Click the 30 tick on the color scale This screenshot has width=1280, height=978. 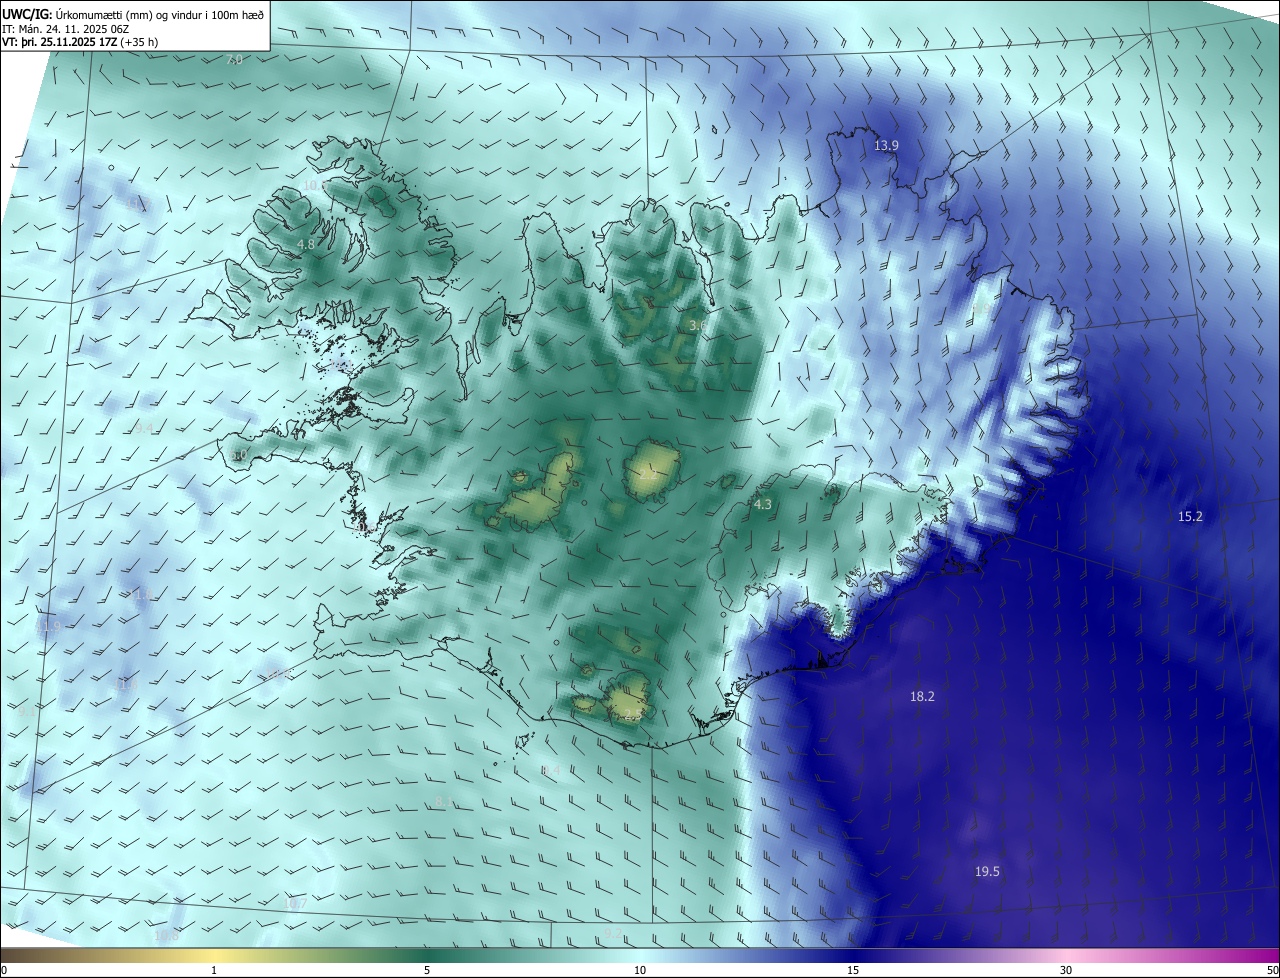click(x=1066, y=970)
